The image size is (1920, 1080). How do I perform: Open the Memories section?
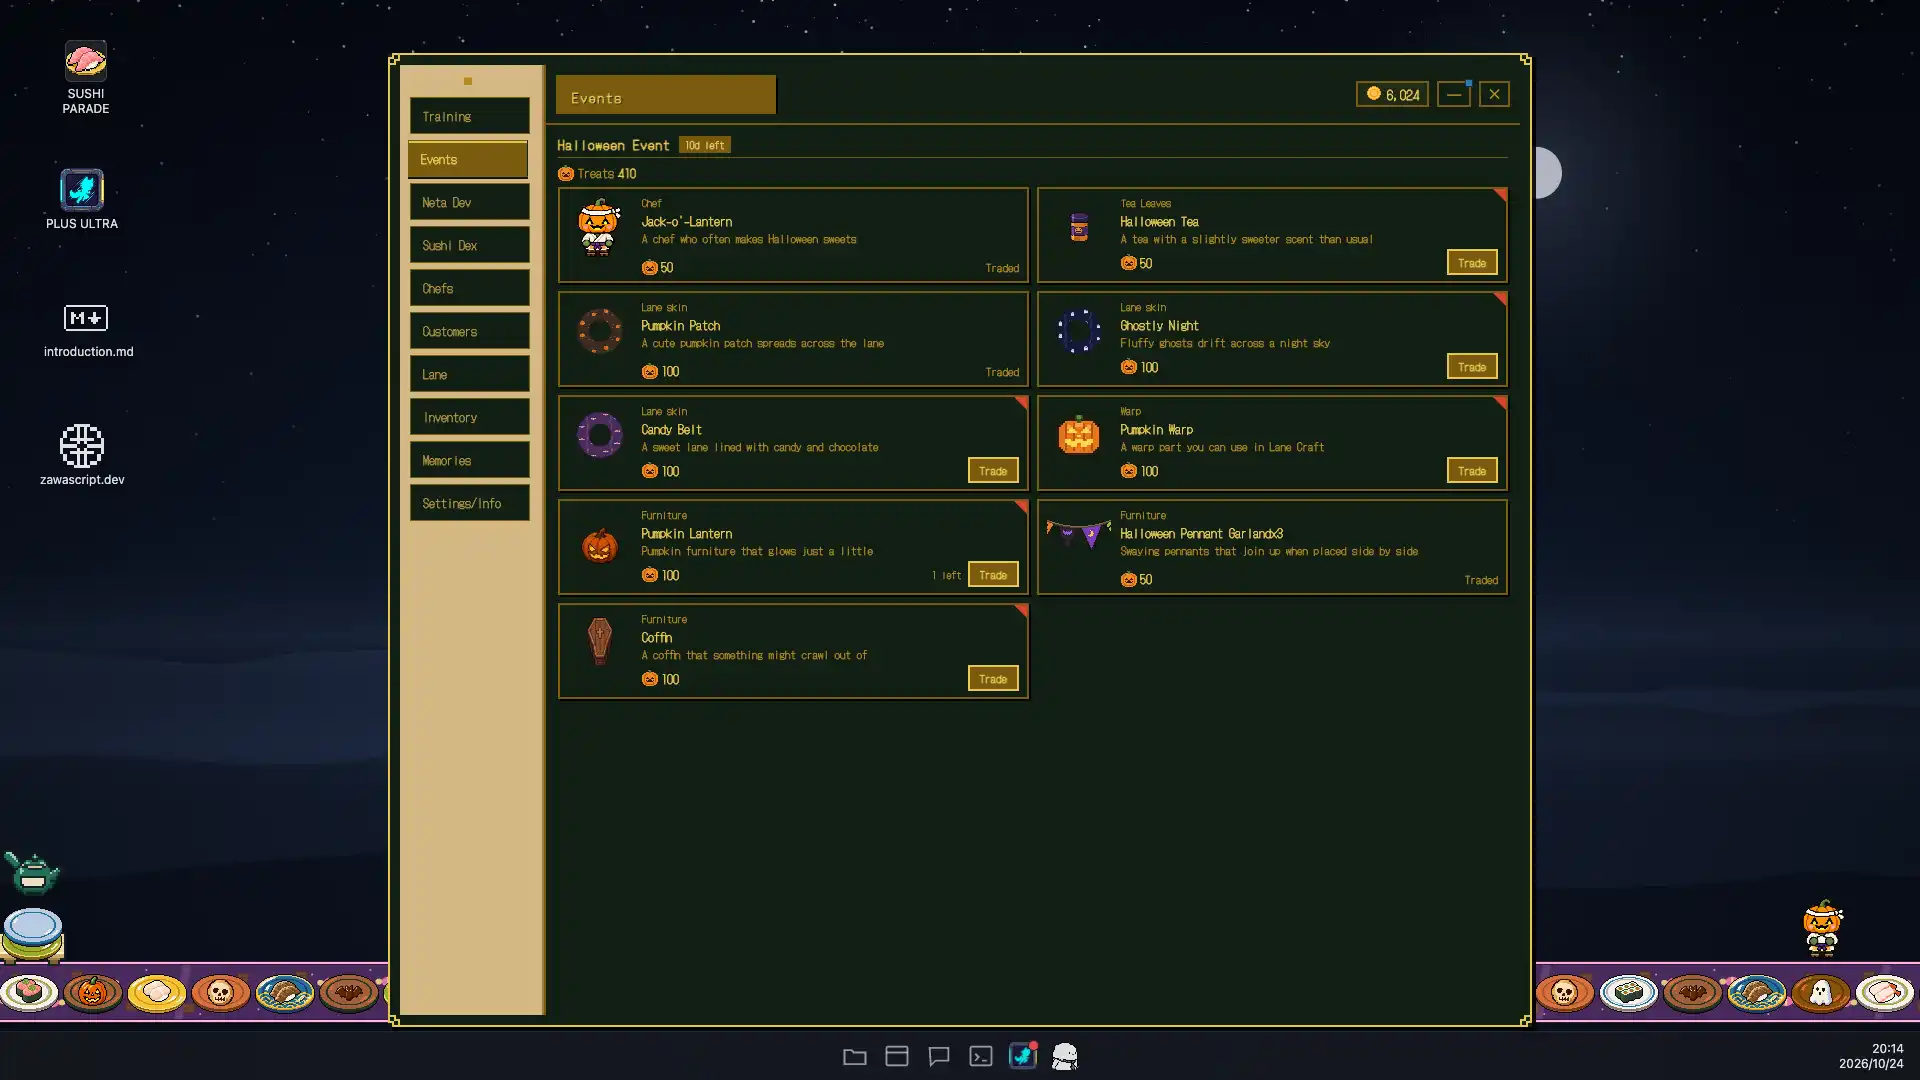pyautogui.click(x=469, y=460)
